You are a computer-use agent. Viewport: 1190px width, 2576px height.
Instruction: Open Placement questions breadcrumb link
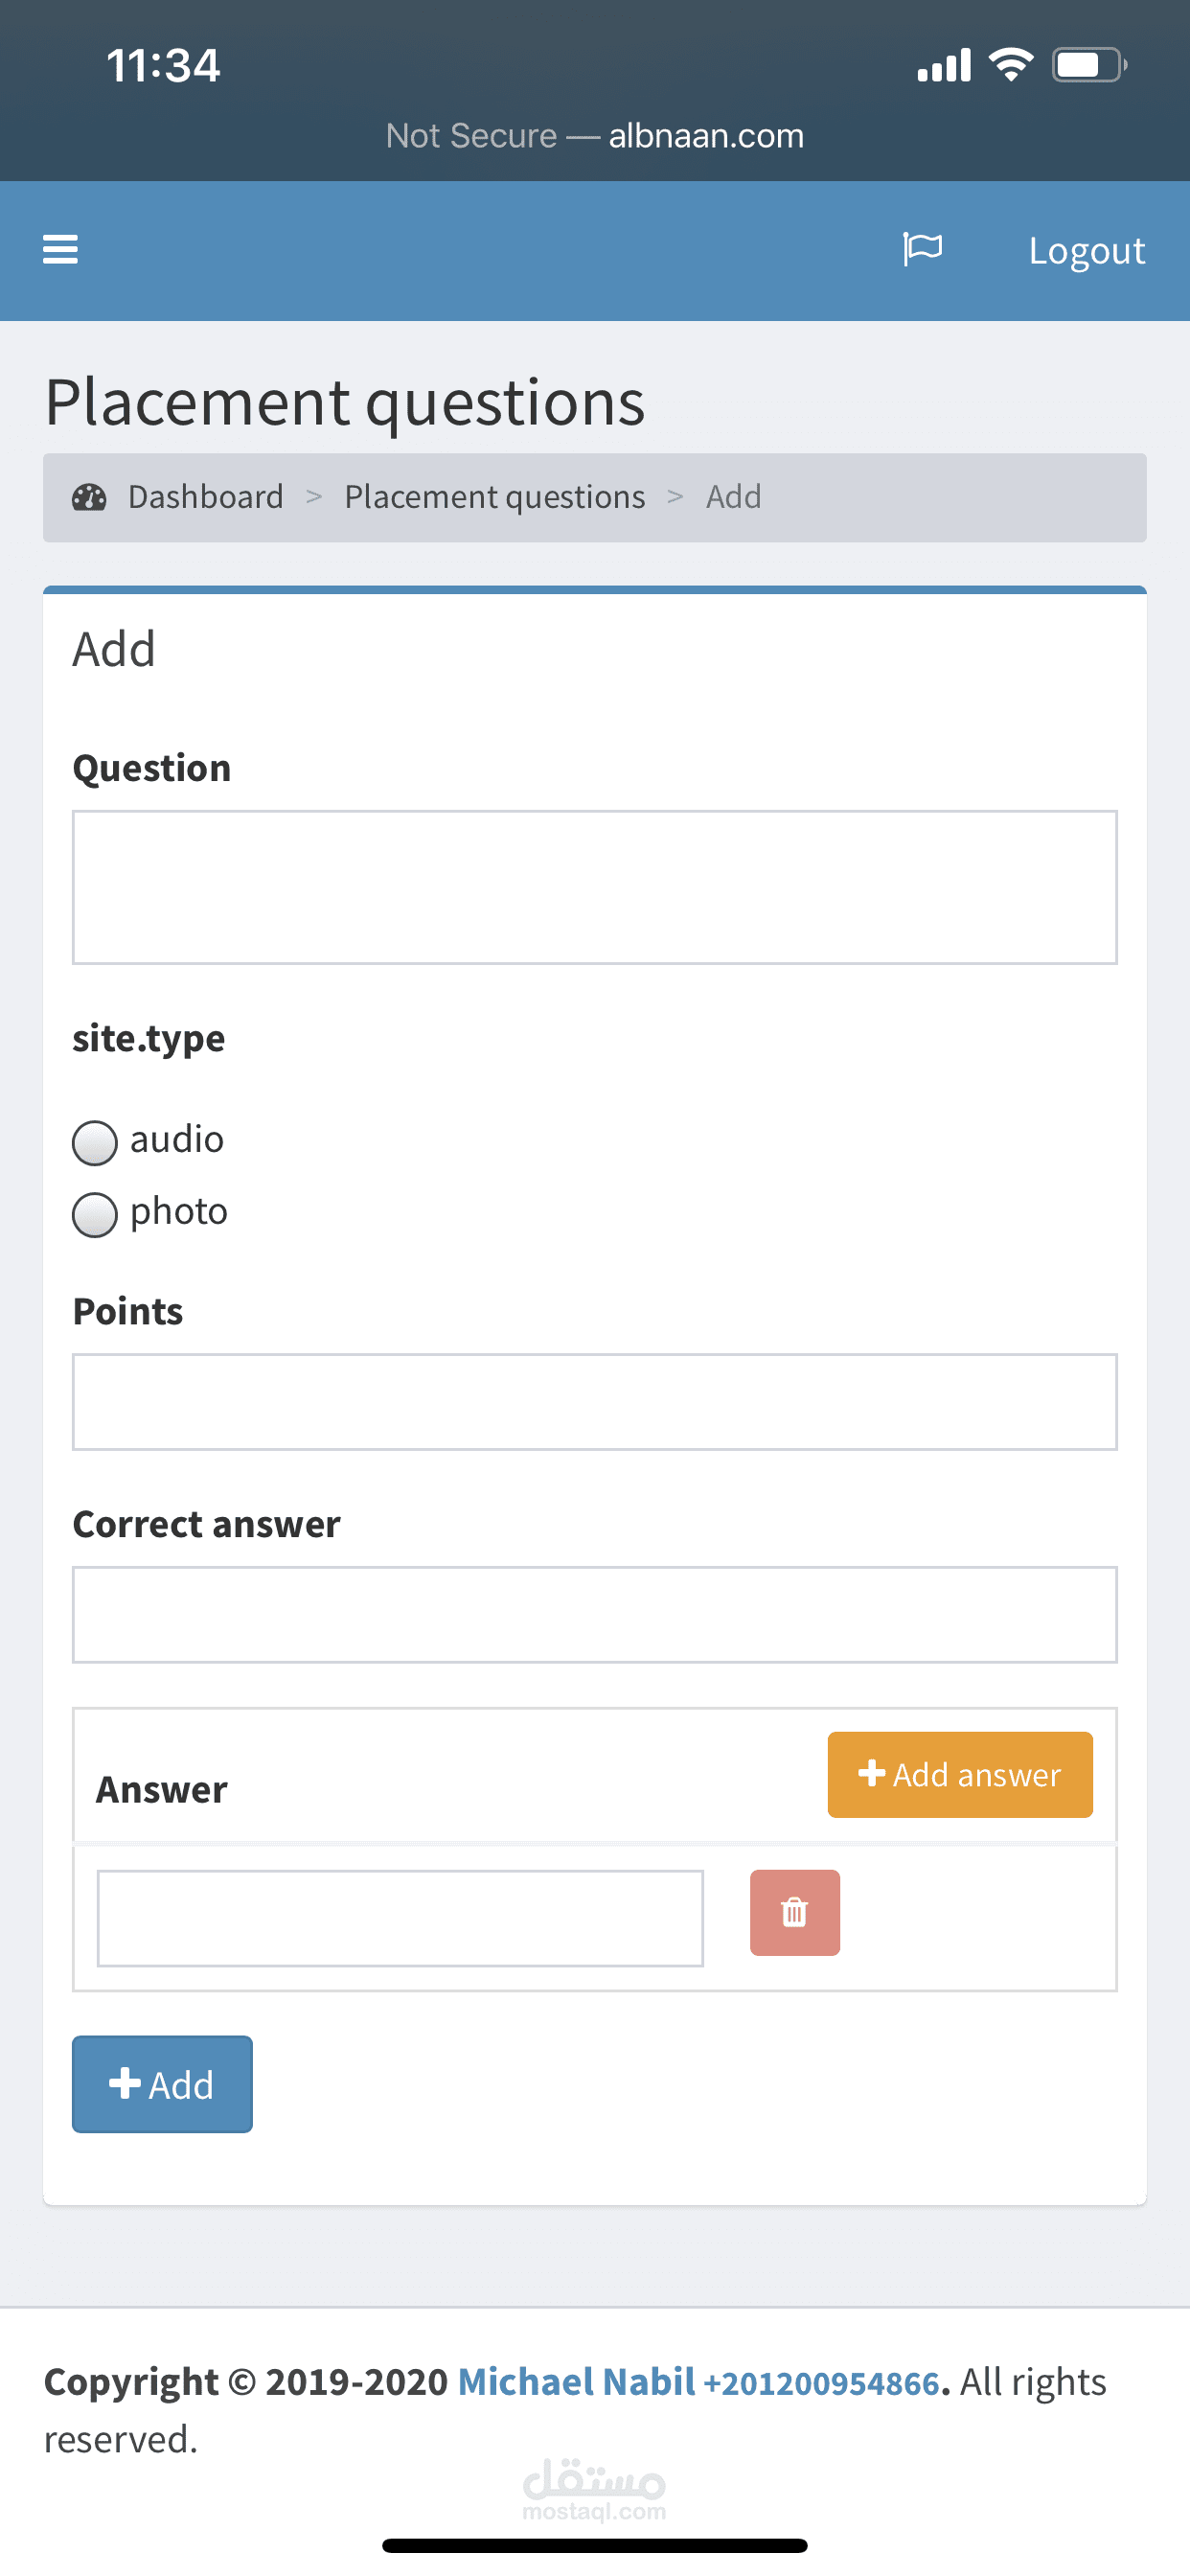click(x=494, y=497)
